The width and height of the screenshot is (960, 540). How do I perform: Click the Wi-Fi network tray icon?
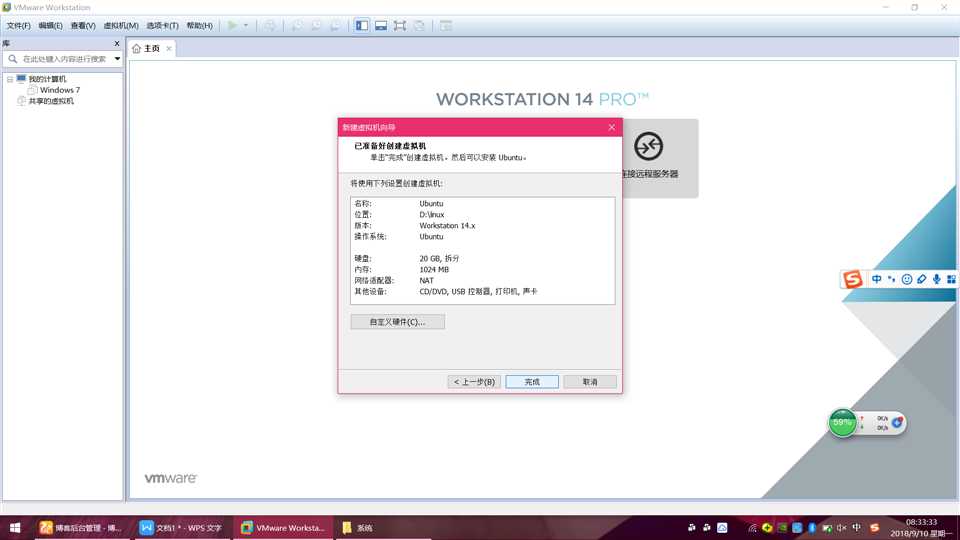click(x=752, y=528)
